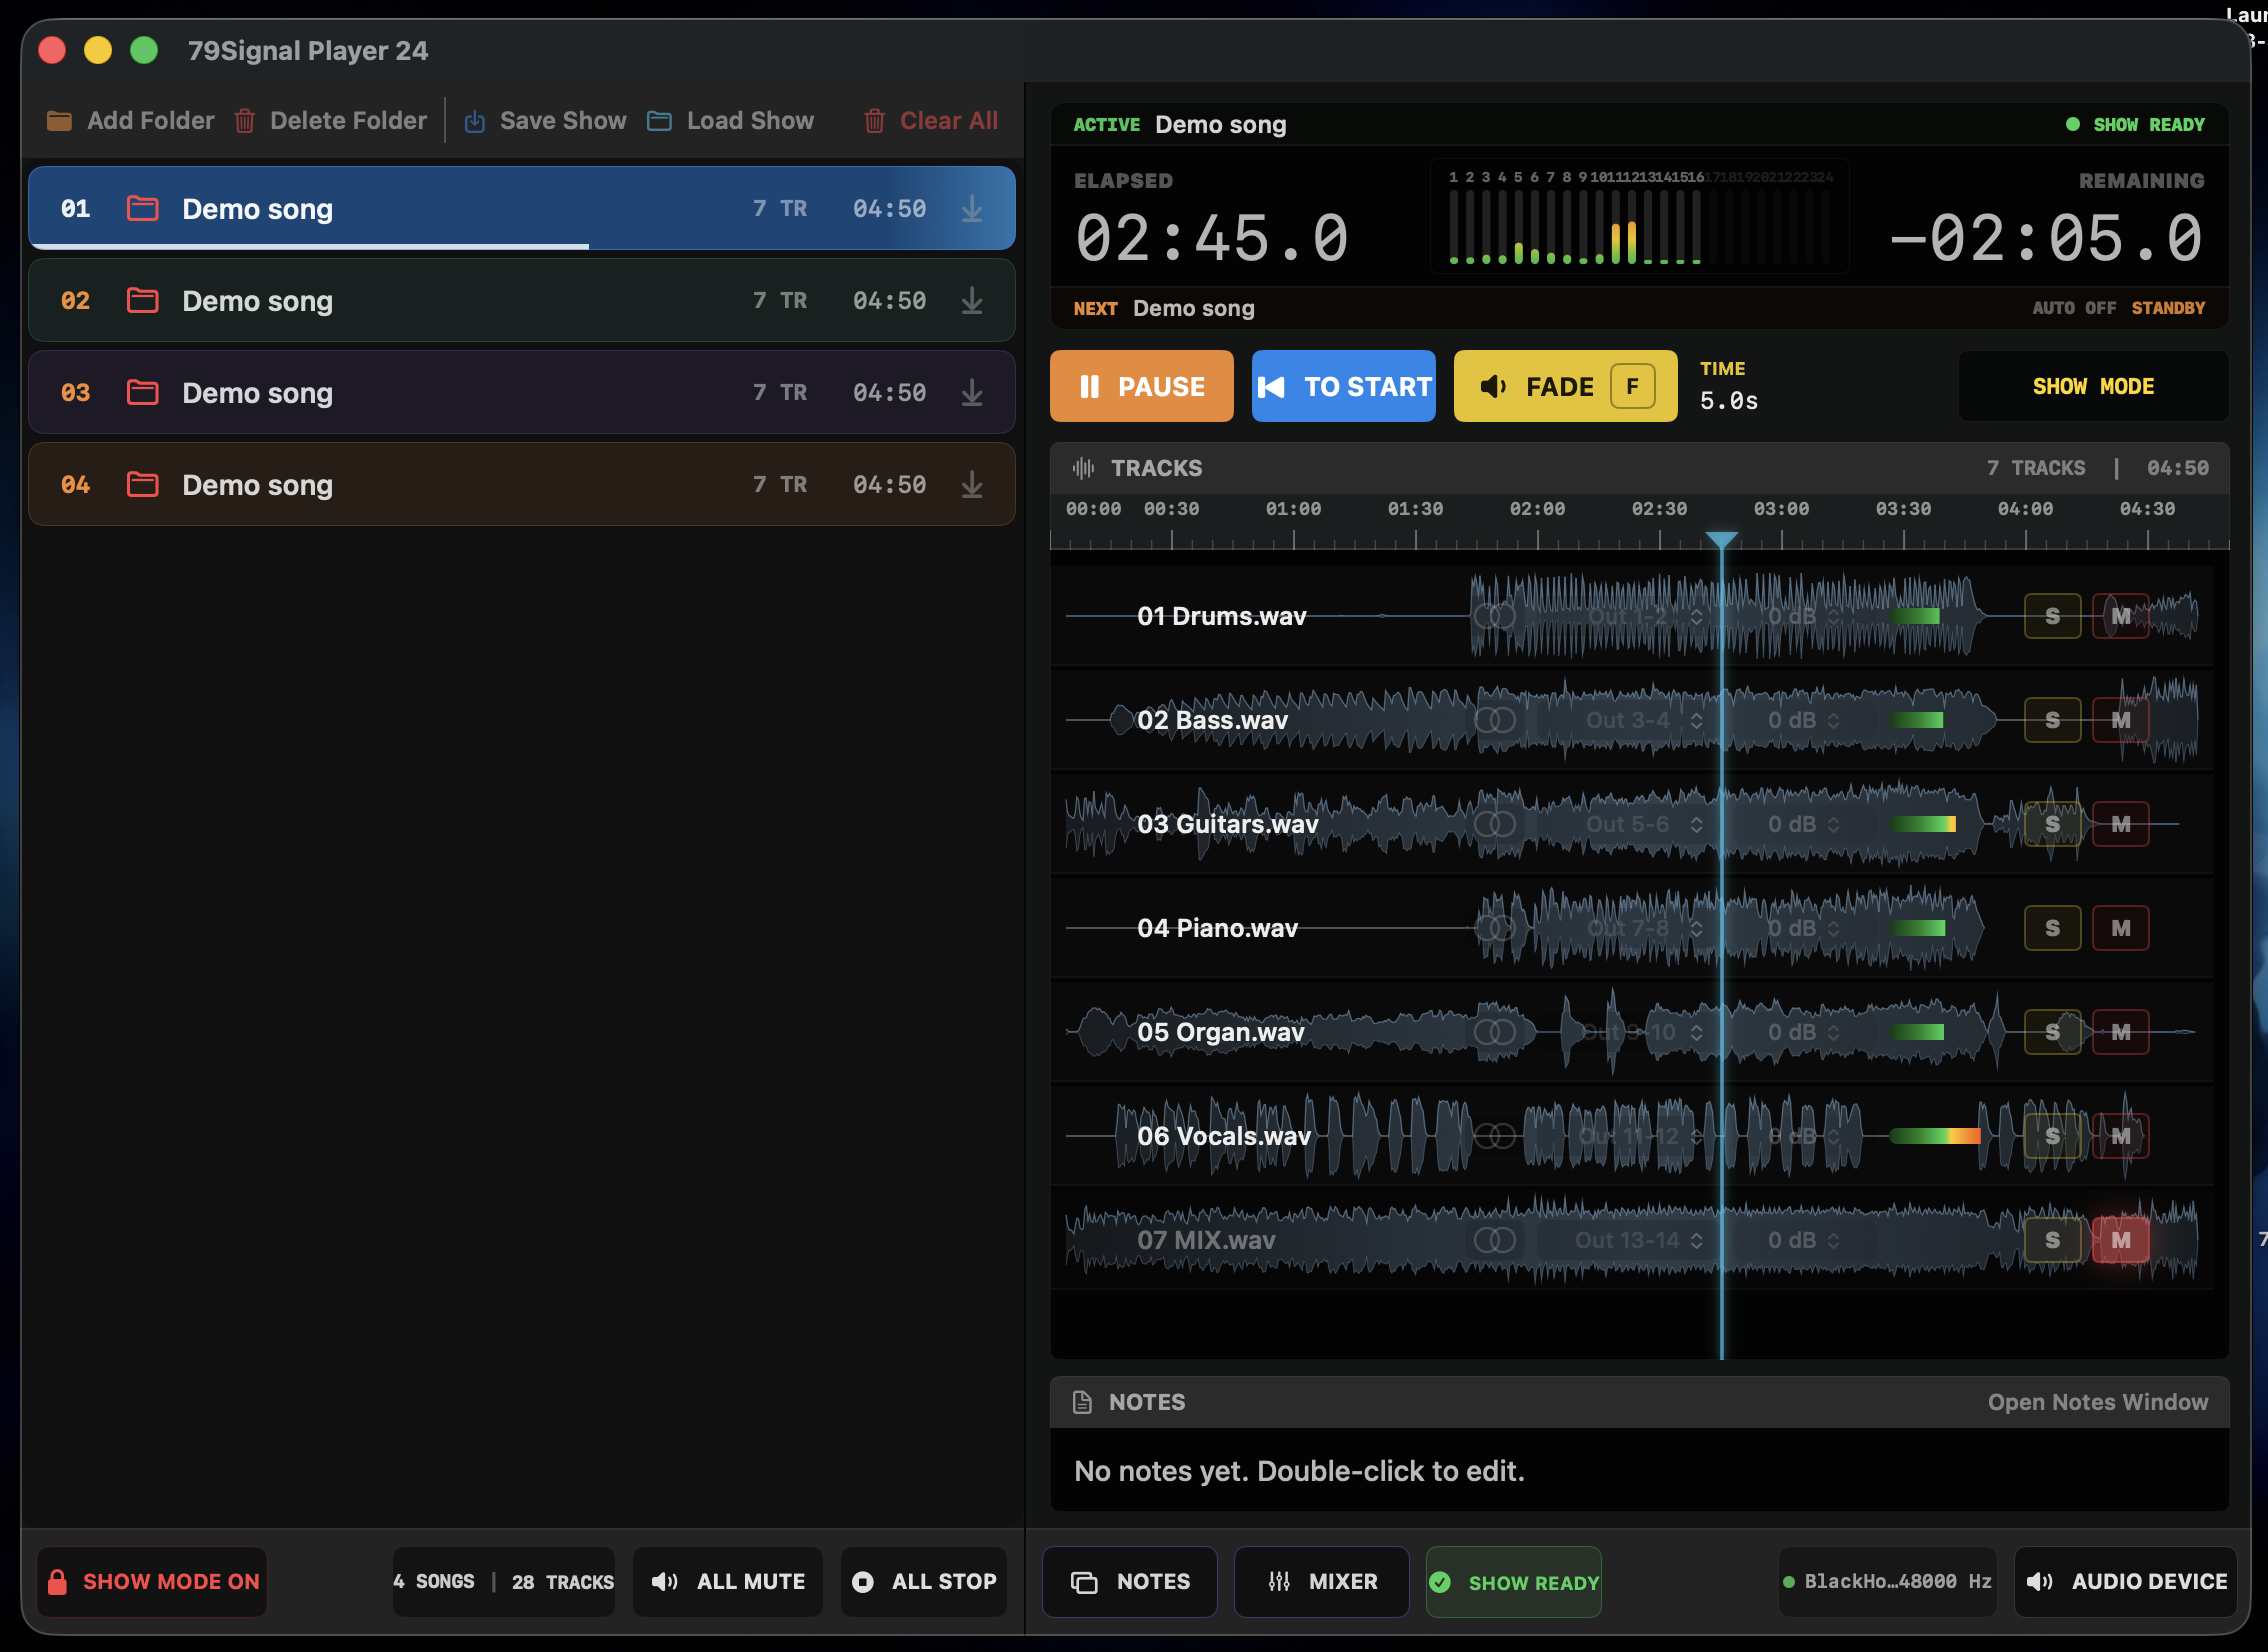The width and height of the screenshot is (2268, 1652).
Task: Open output dropdown Out 3-4 on Bass
Action: point(1628,720)
